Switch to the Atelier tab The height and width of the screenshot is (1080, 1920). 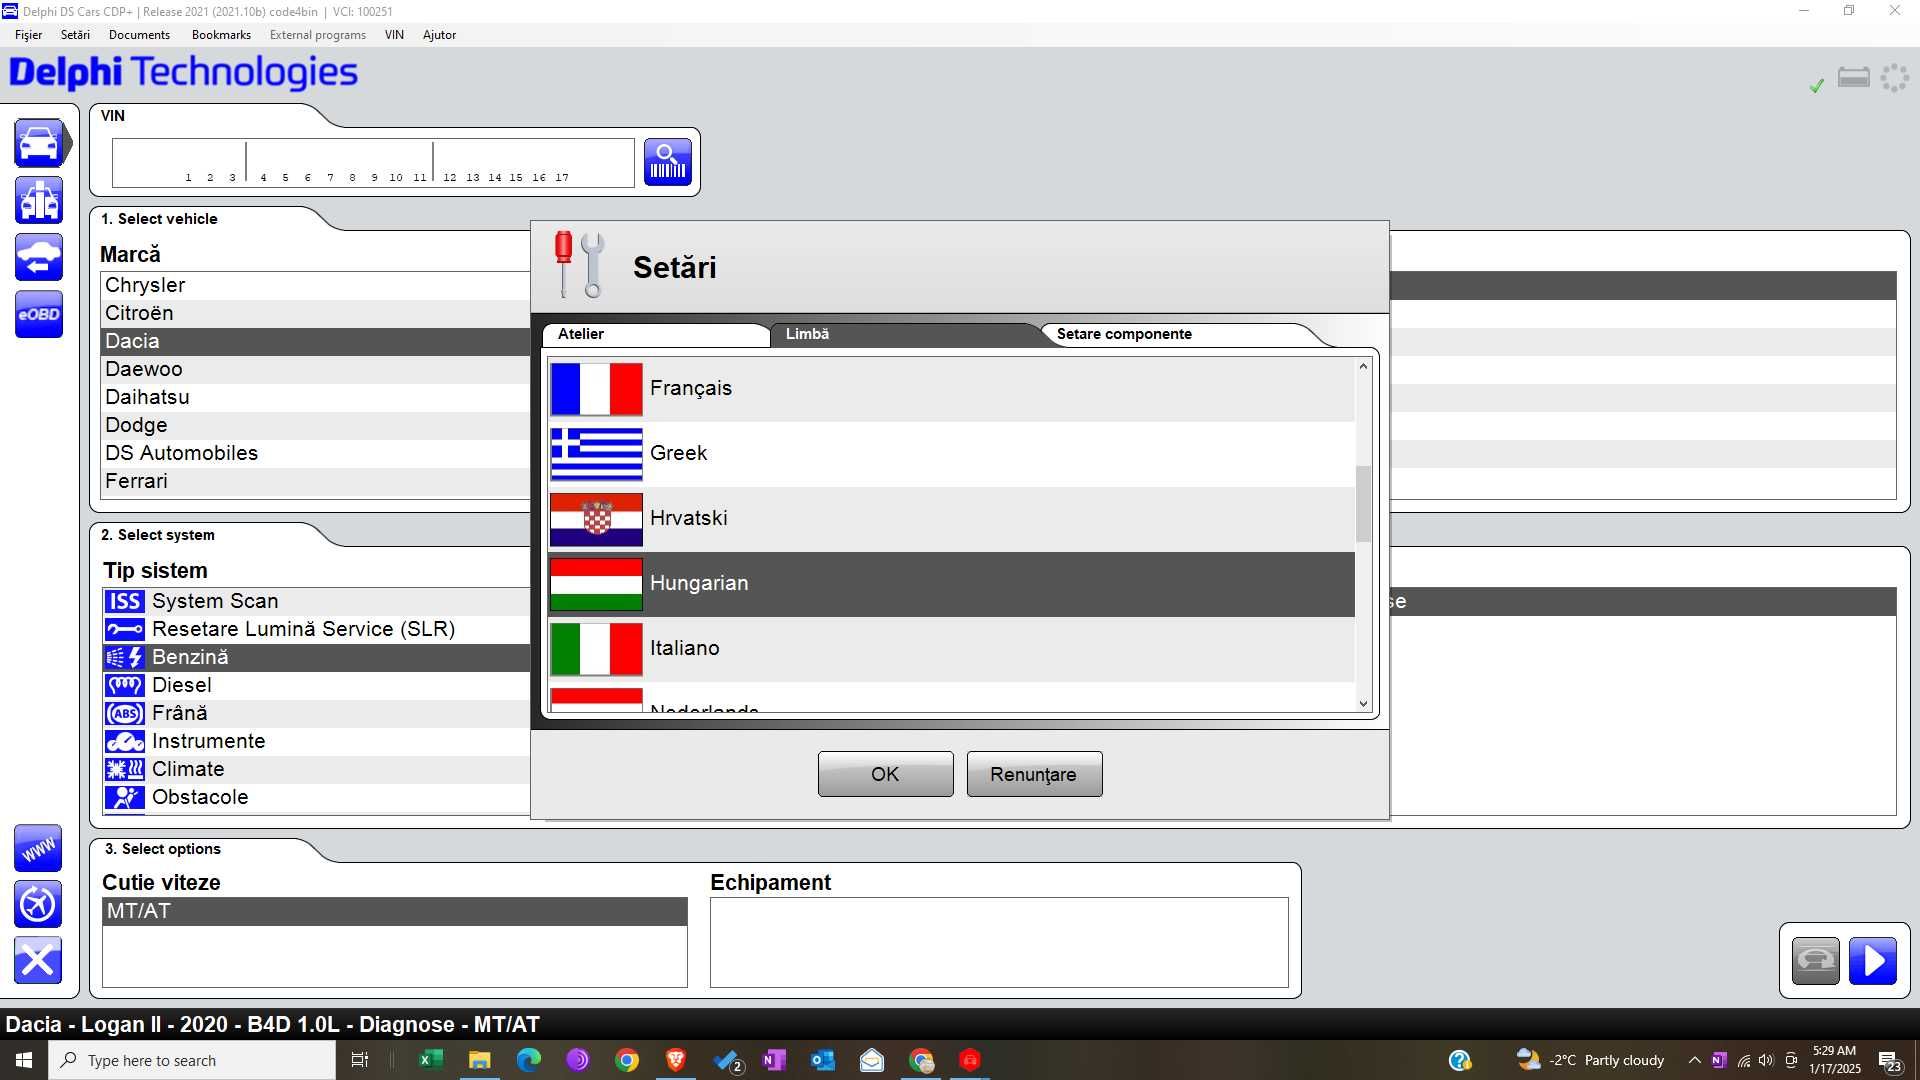(x=655, y=334)
